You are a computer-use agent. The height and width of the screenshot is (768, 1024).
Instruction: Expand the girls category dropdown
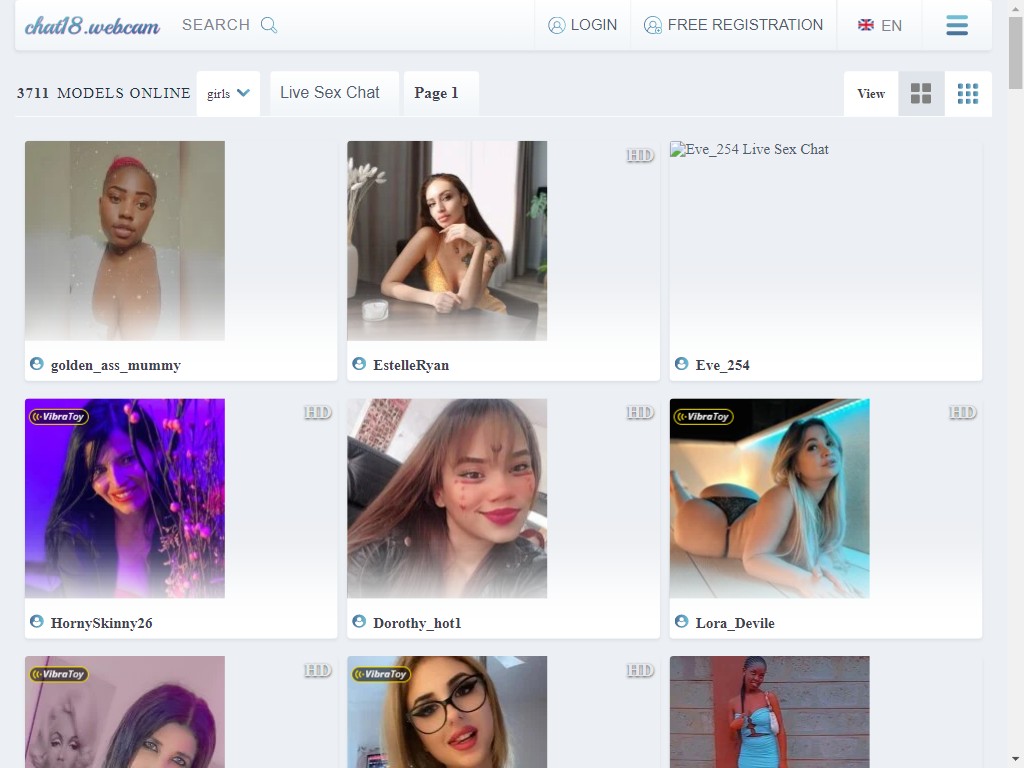click(228, 94)
